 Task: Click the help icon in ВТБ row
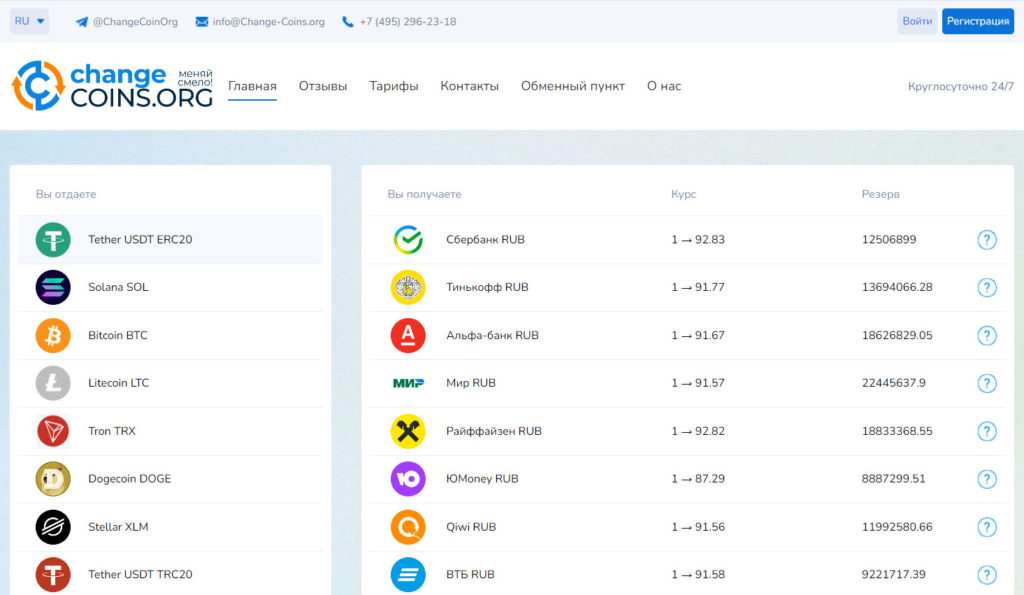[x=987, y=575]
